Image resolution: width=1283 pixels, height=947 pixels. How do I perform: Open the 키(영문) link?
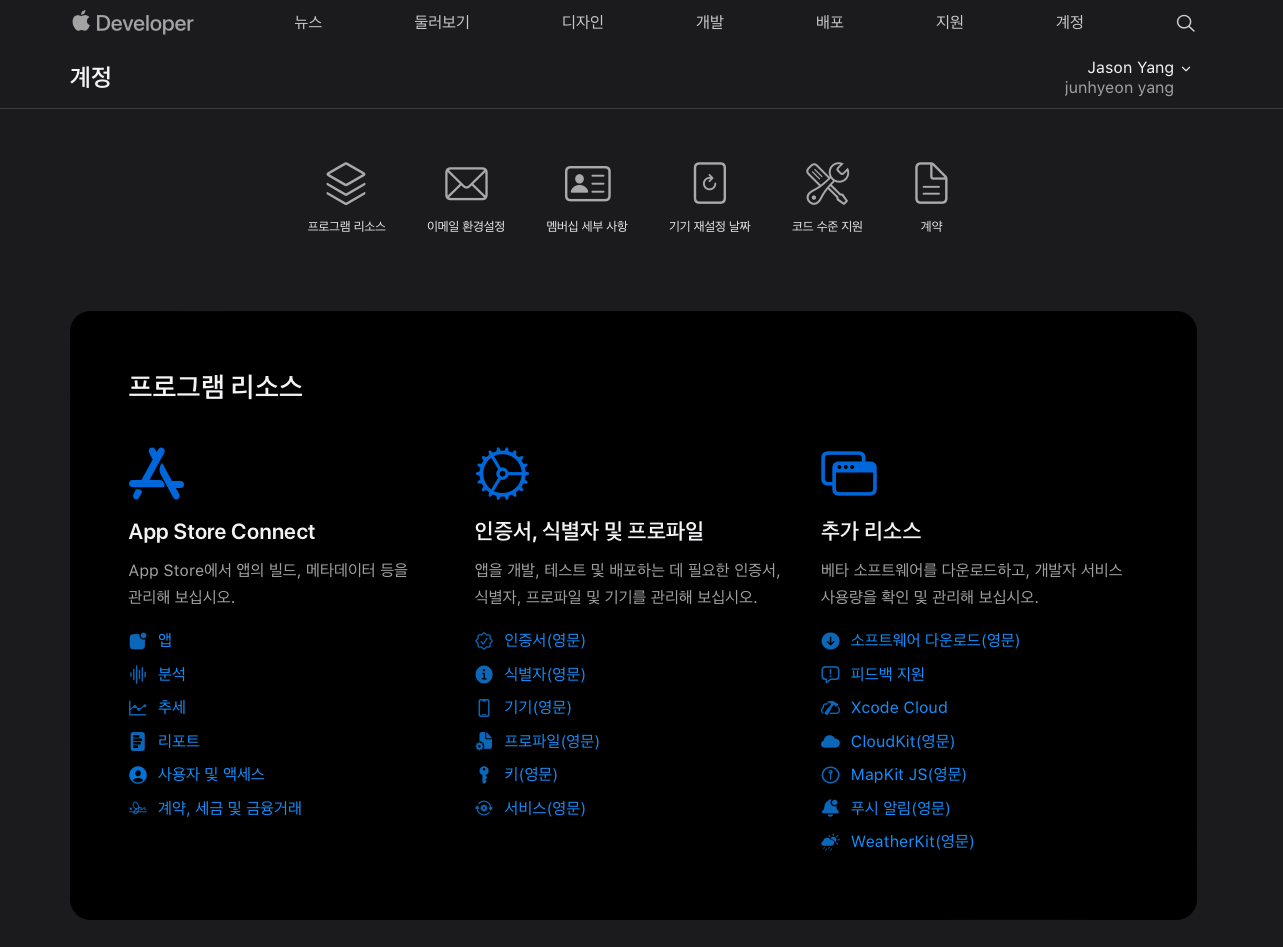(x=531, y=774)
